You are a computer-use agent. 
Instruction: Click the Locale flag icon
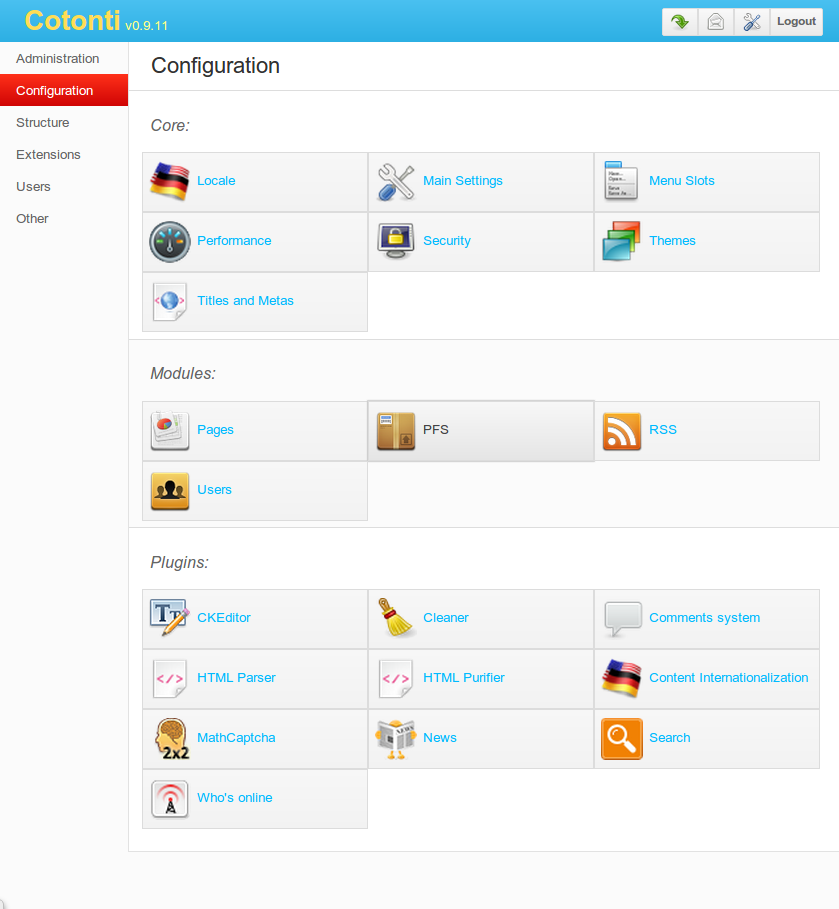[169, 181]
